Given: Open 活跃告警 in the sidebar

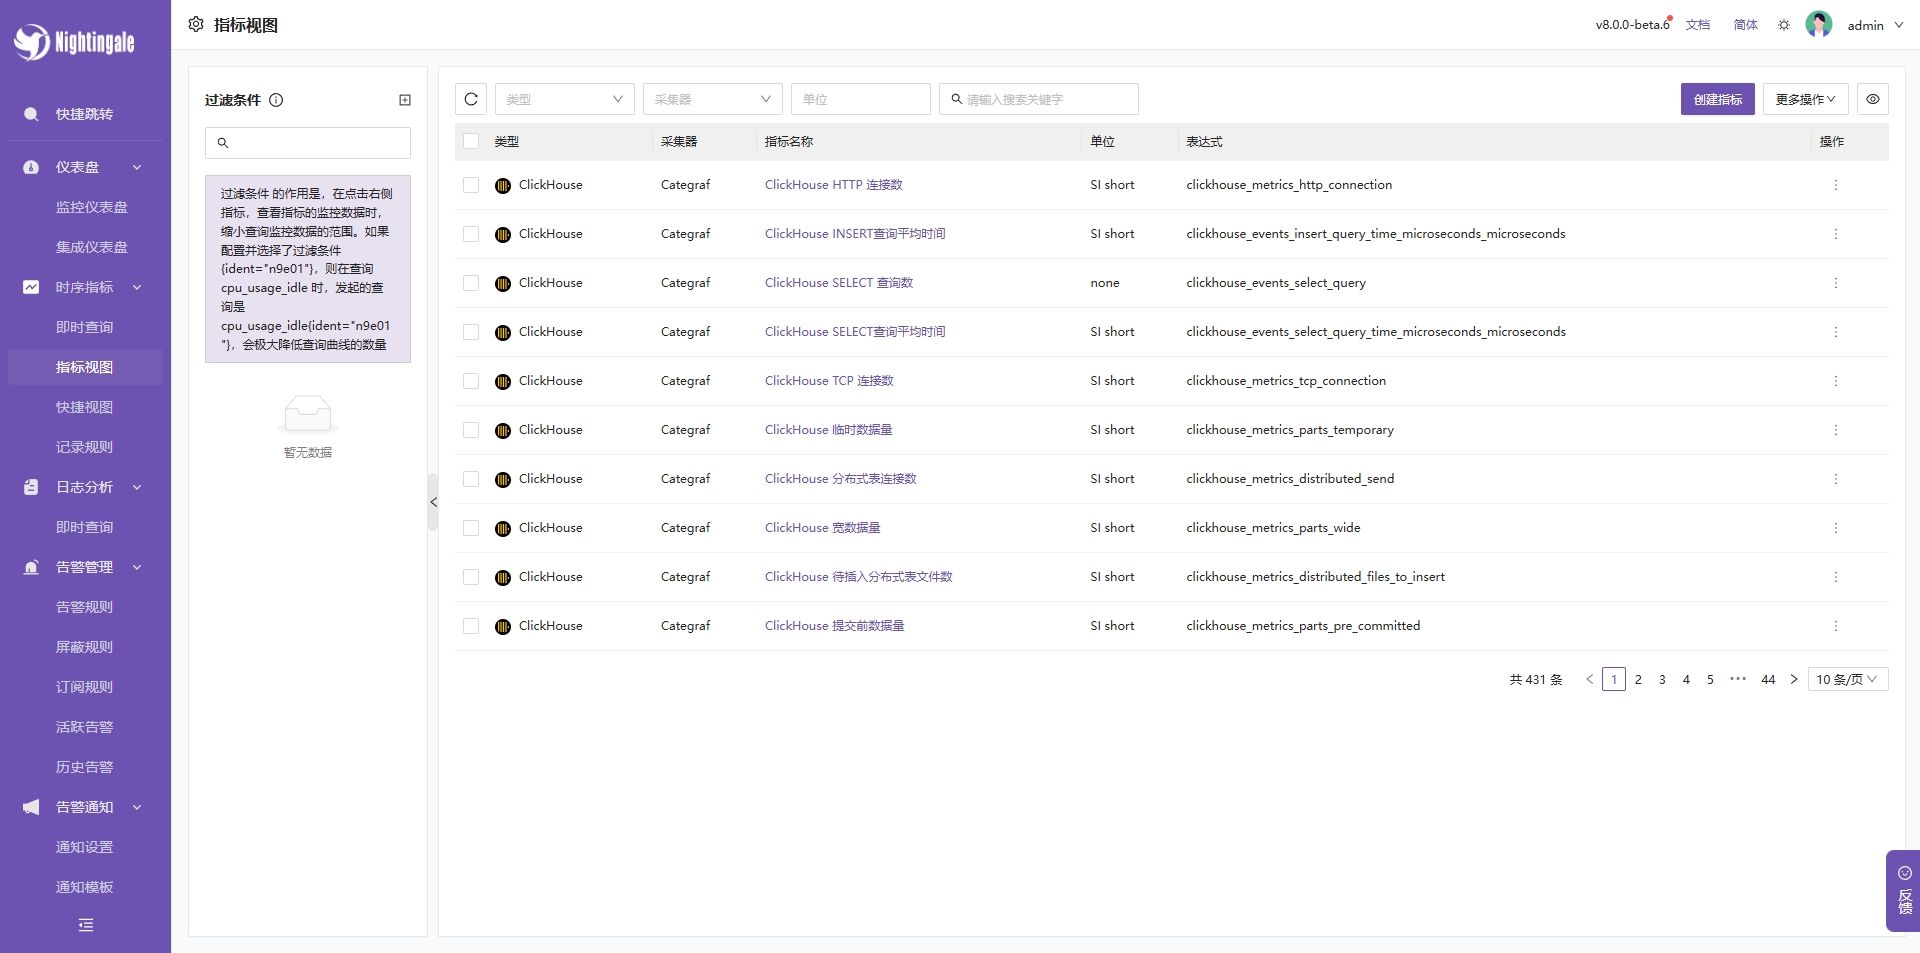Looking at the screenshot, I should (x=85, y=727).
